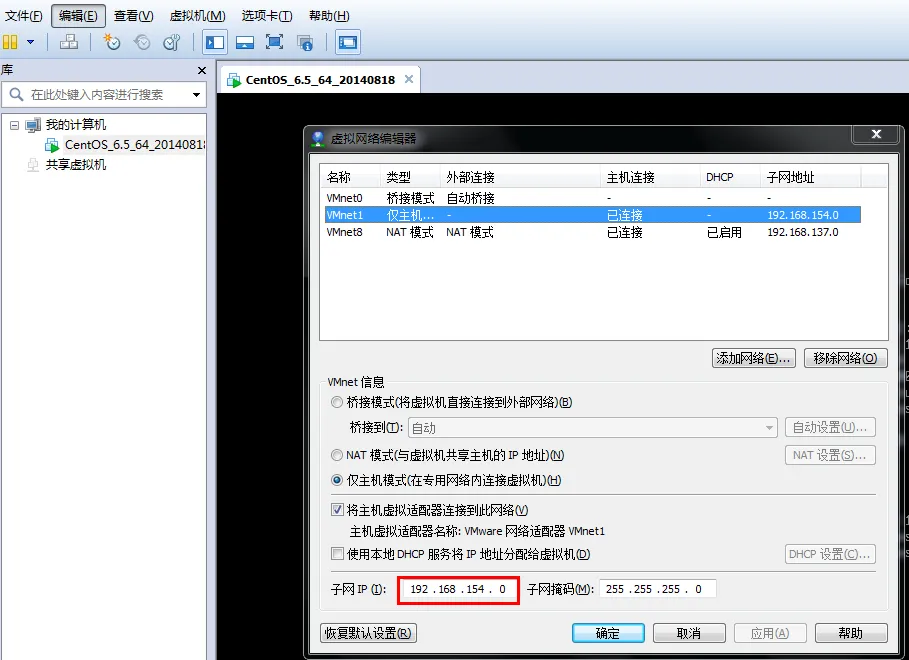Click the revert to snapshot icon

141,42
